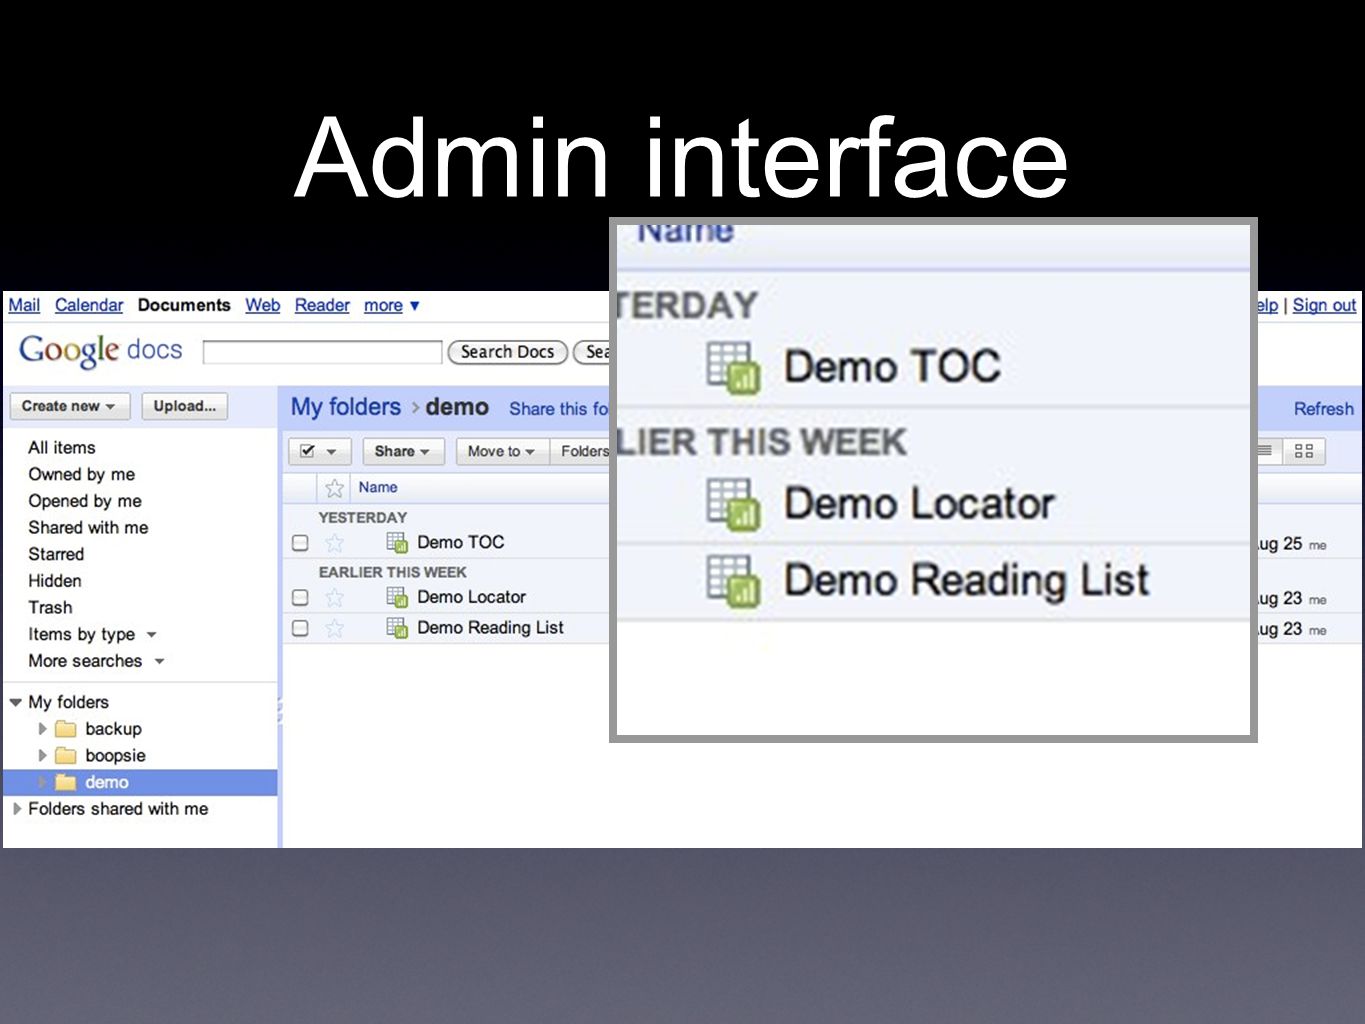Click the Upload... button

(x=185, y=406)
